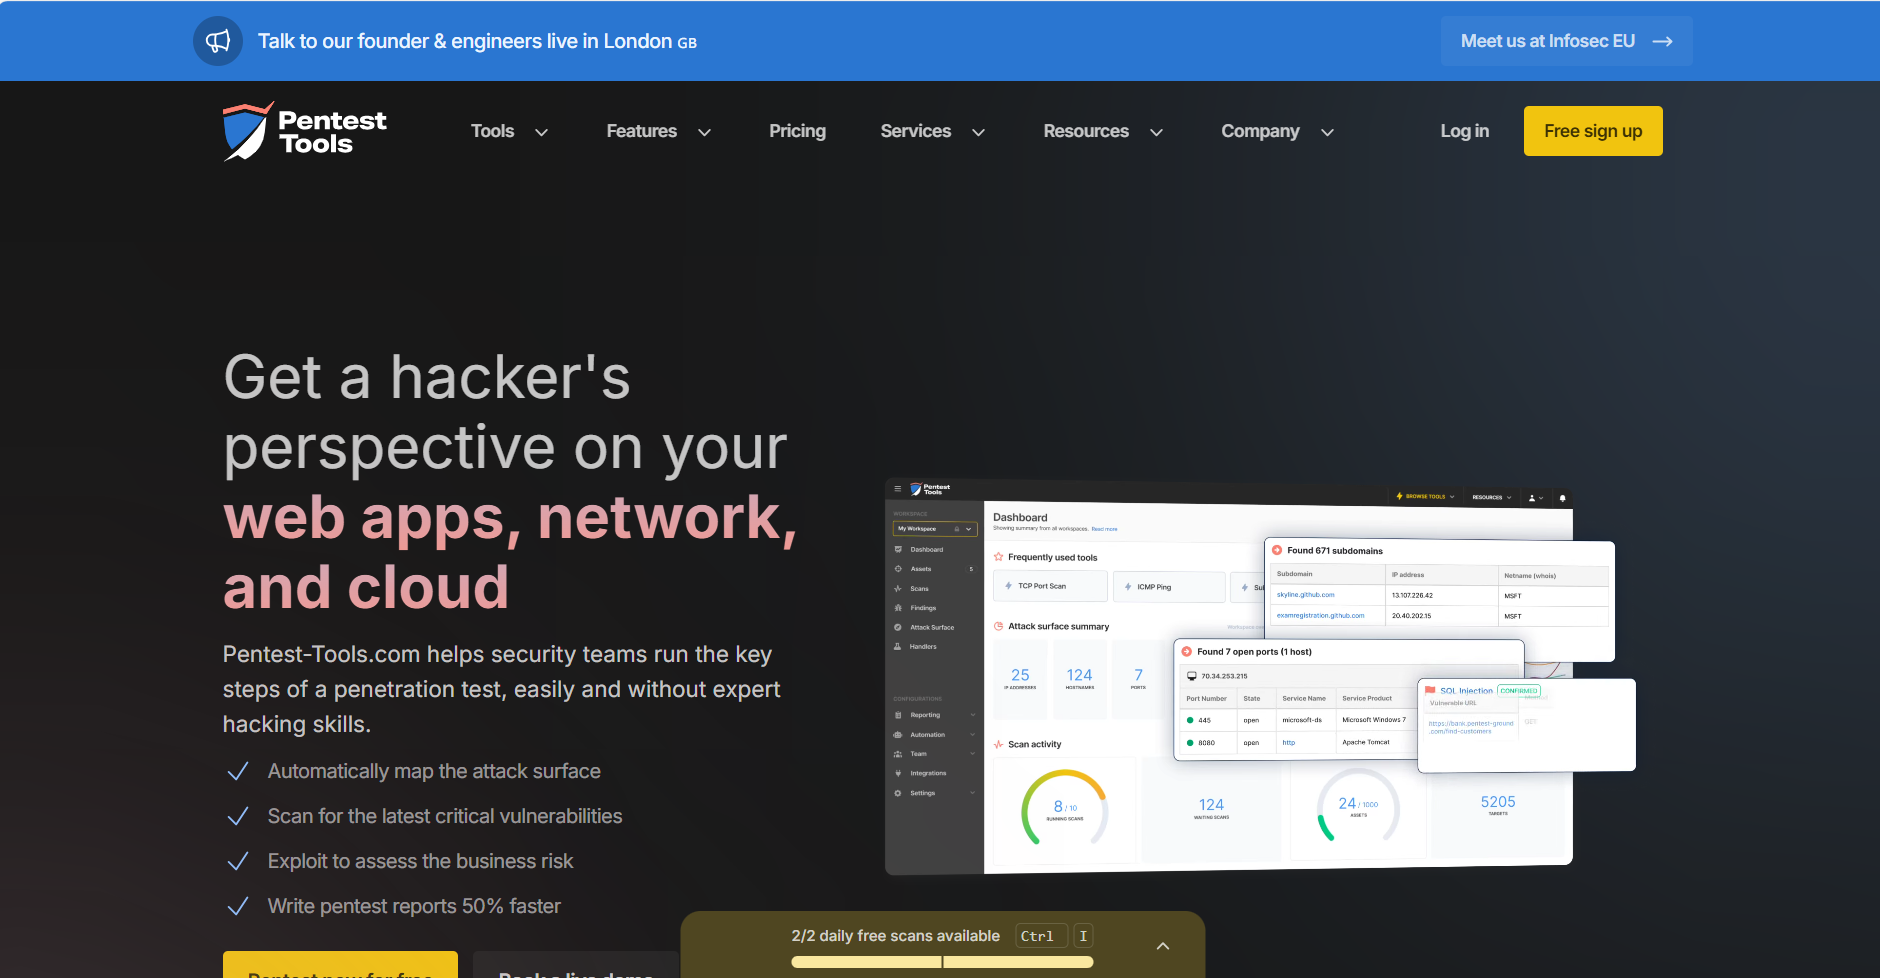The height and width of the screenshot is (978, 1880).
Task: Click the Meet us at Infosec EU button
Action: [1566, 41]
